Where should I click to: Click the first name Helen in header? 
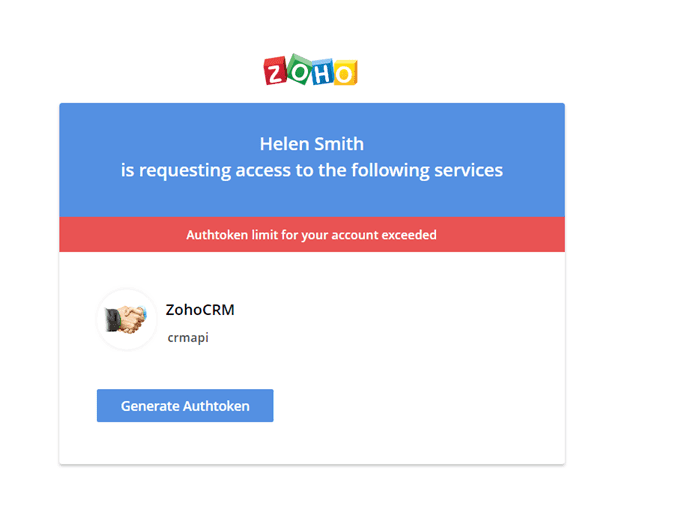284,144
